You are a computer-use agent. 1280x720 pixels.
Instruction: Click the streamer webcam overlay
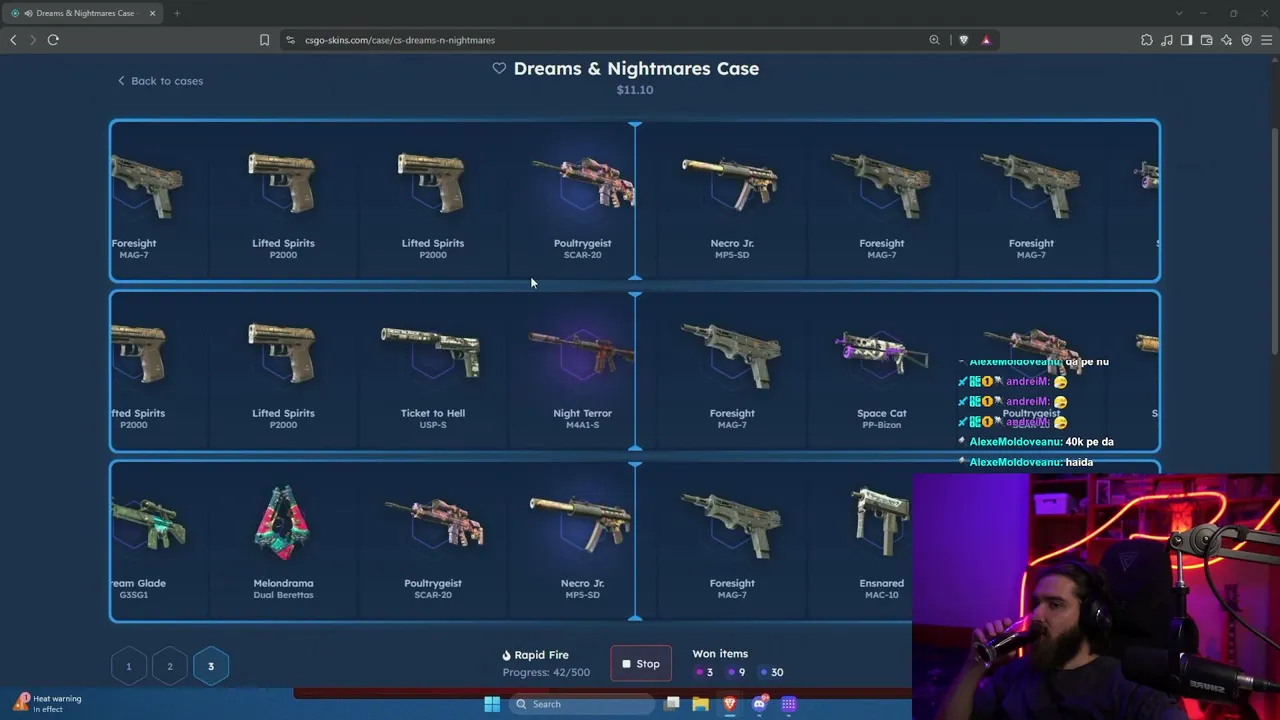(1096, 596)
